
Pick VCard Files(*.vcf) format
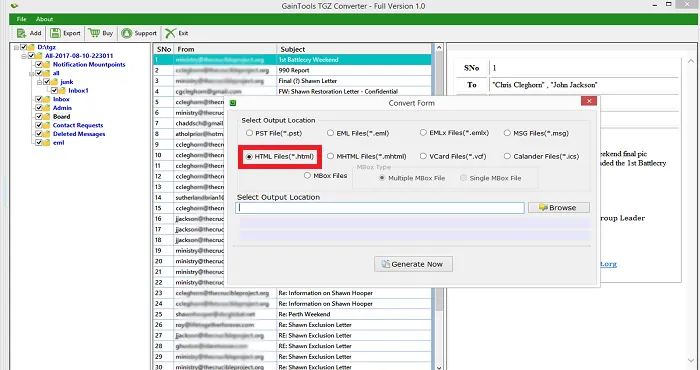[423, 156]
